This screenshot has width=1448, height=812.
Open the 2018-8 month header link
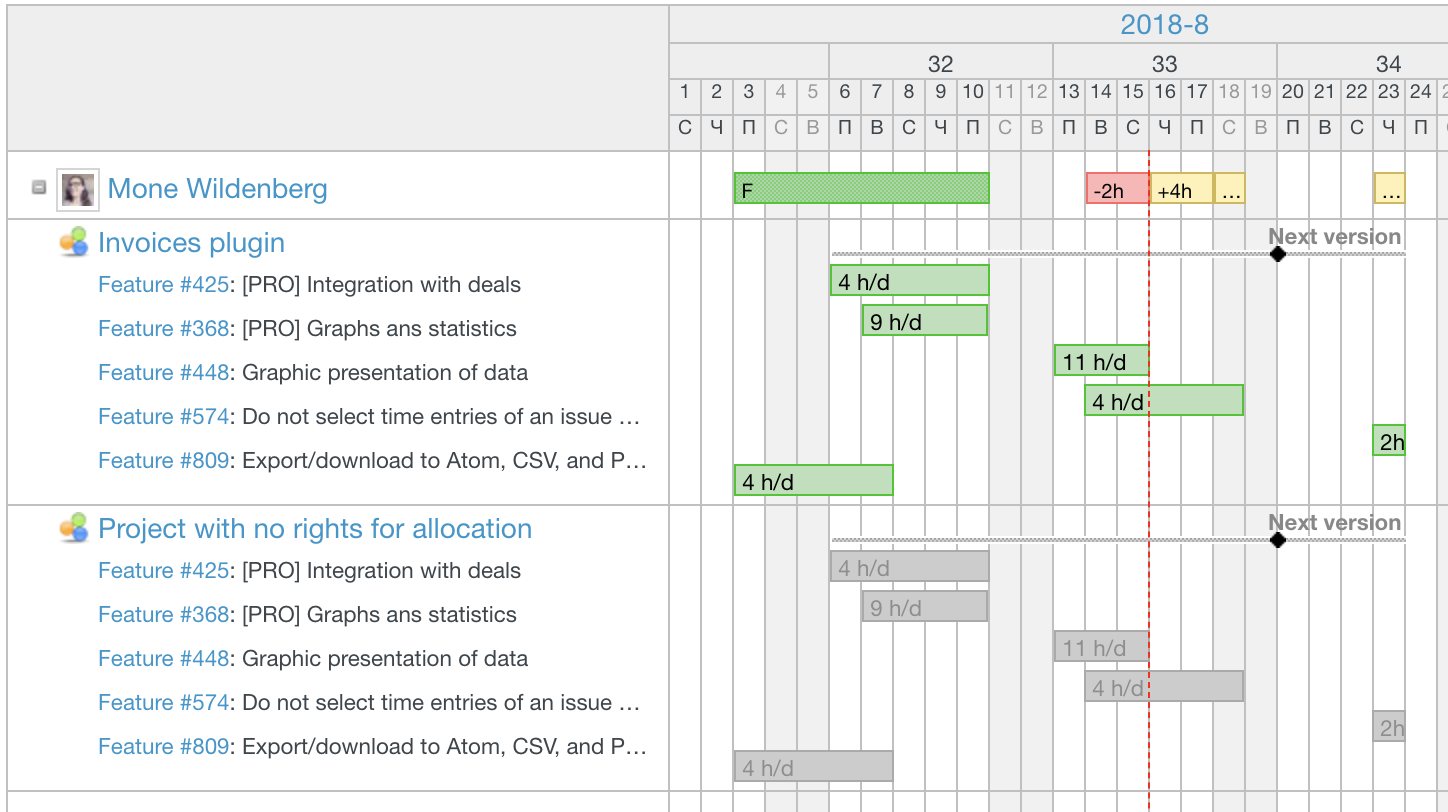tap(1164, 24)
